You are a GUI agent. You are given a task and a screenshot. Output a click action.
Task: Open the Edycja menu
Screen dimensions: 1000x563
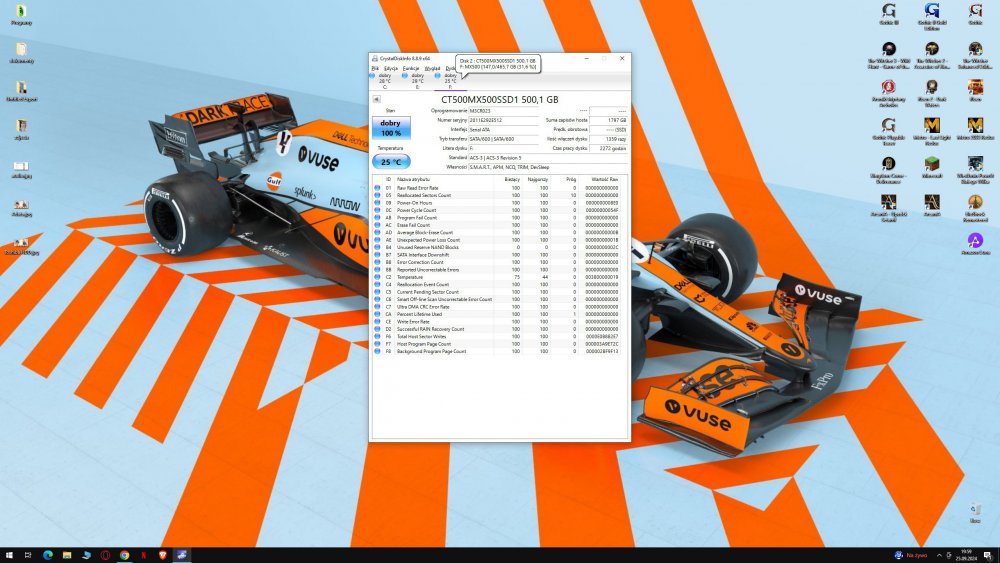(x=390, y=68)
